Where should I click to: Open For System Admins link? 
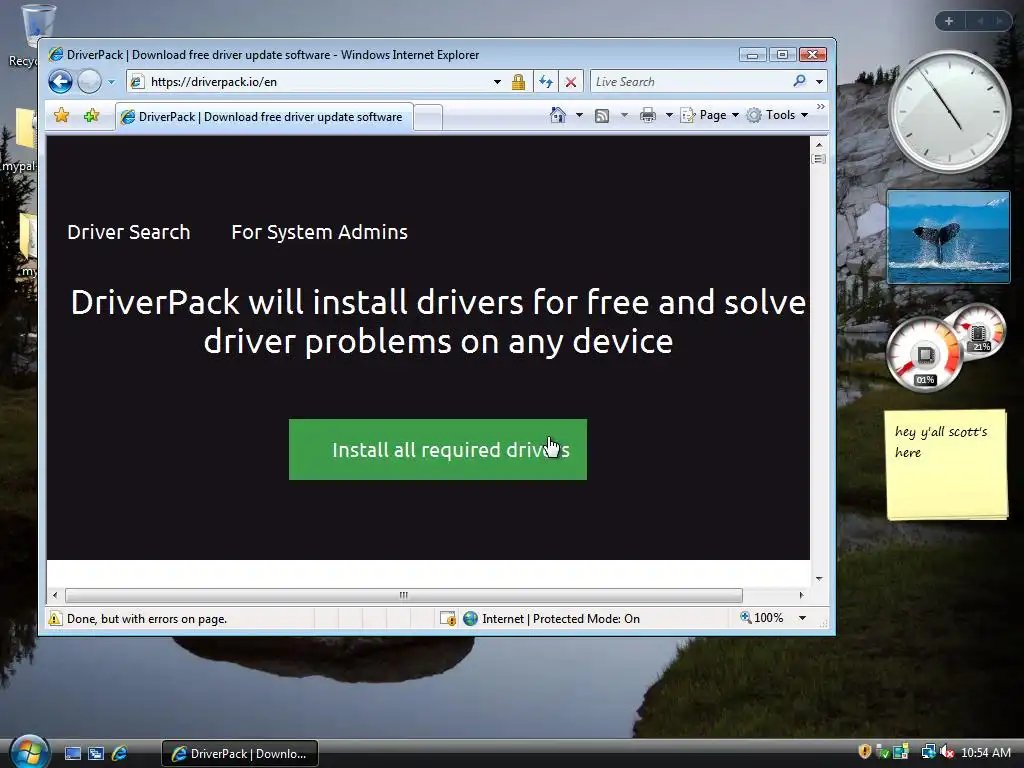point(319,232)
